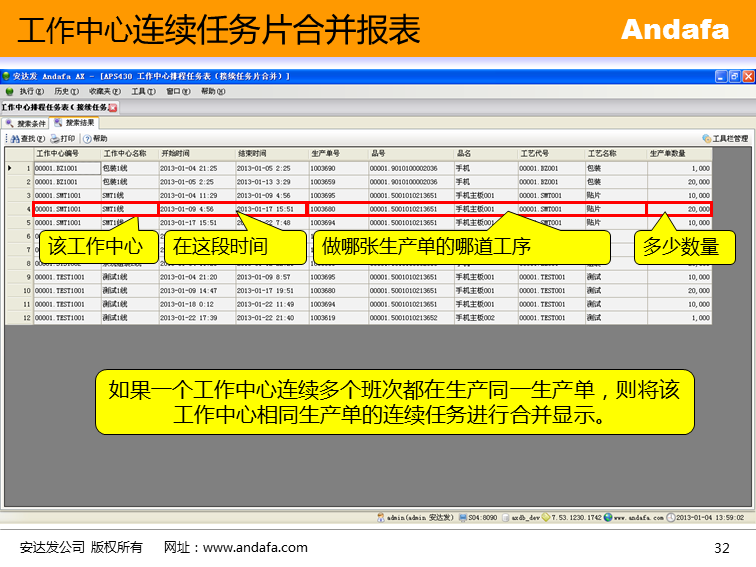Switch to the 搜索条件 tab
Screen dimensions: 756x567
tap(27, 124)
